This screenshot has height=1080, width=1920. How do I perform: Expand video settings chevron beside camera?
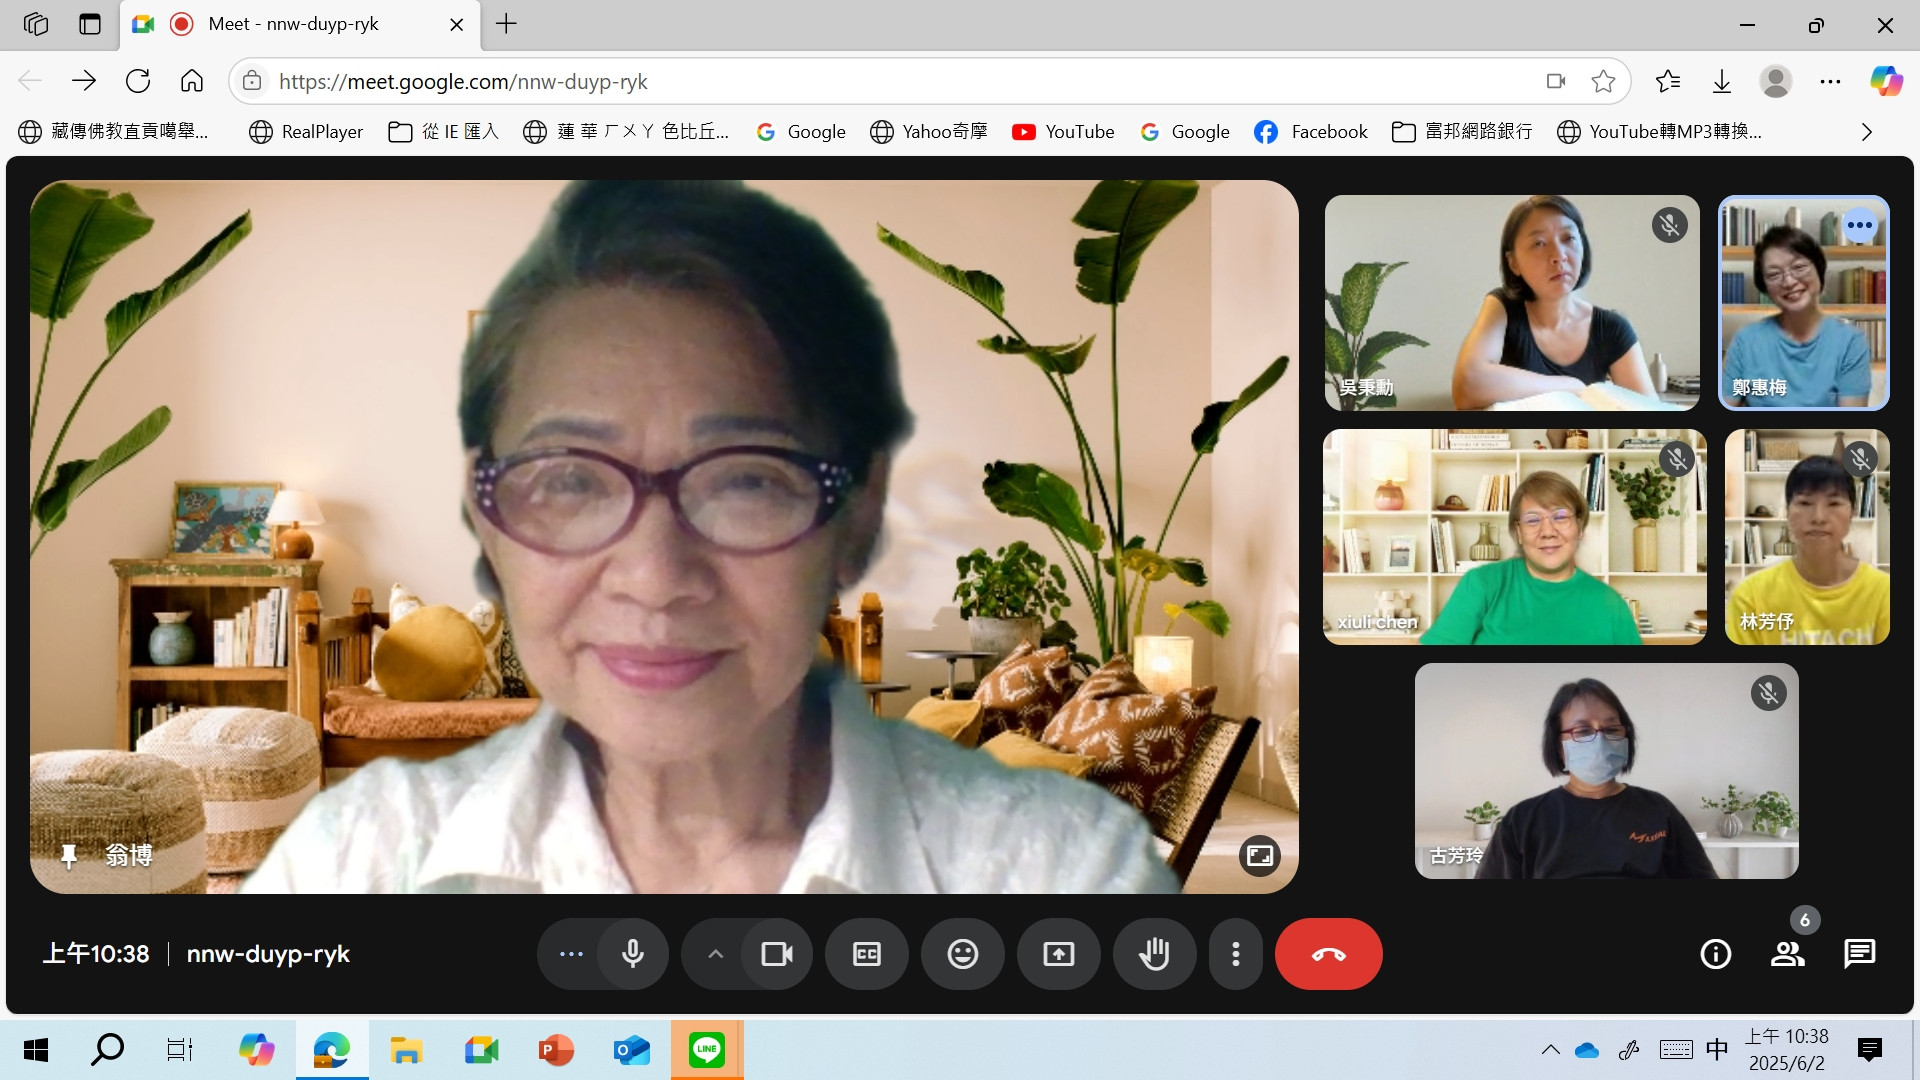tap(715, 954)
